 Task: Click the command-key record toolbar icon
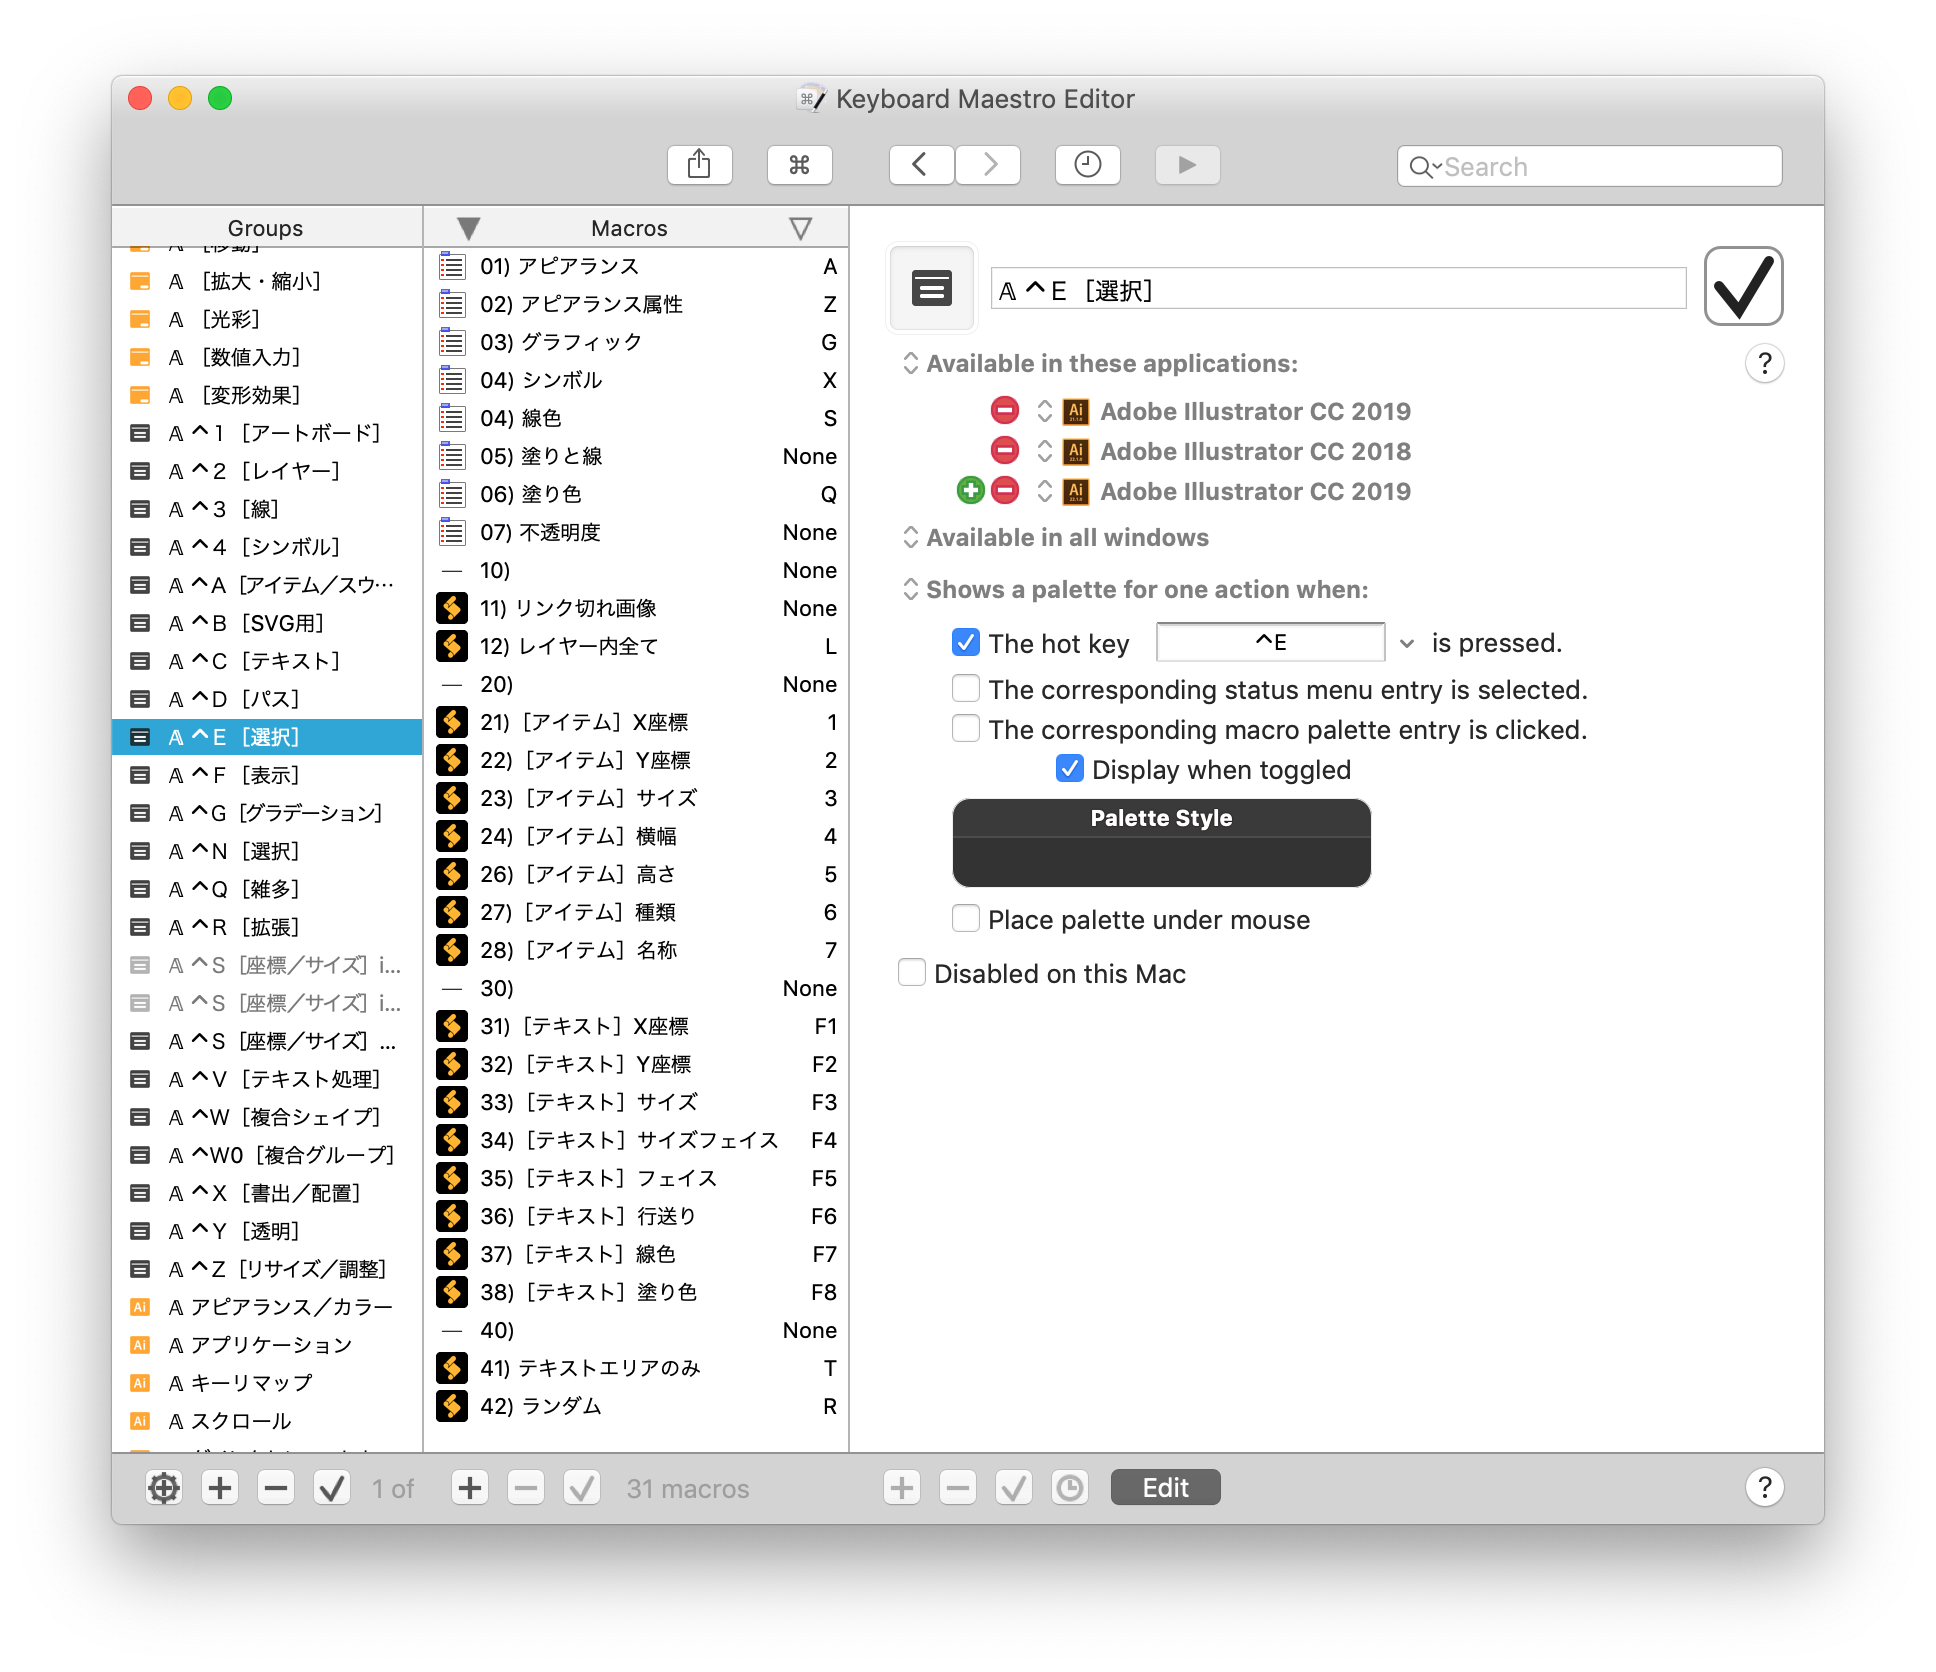[x=799, y=165]
